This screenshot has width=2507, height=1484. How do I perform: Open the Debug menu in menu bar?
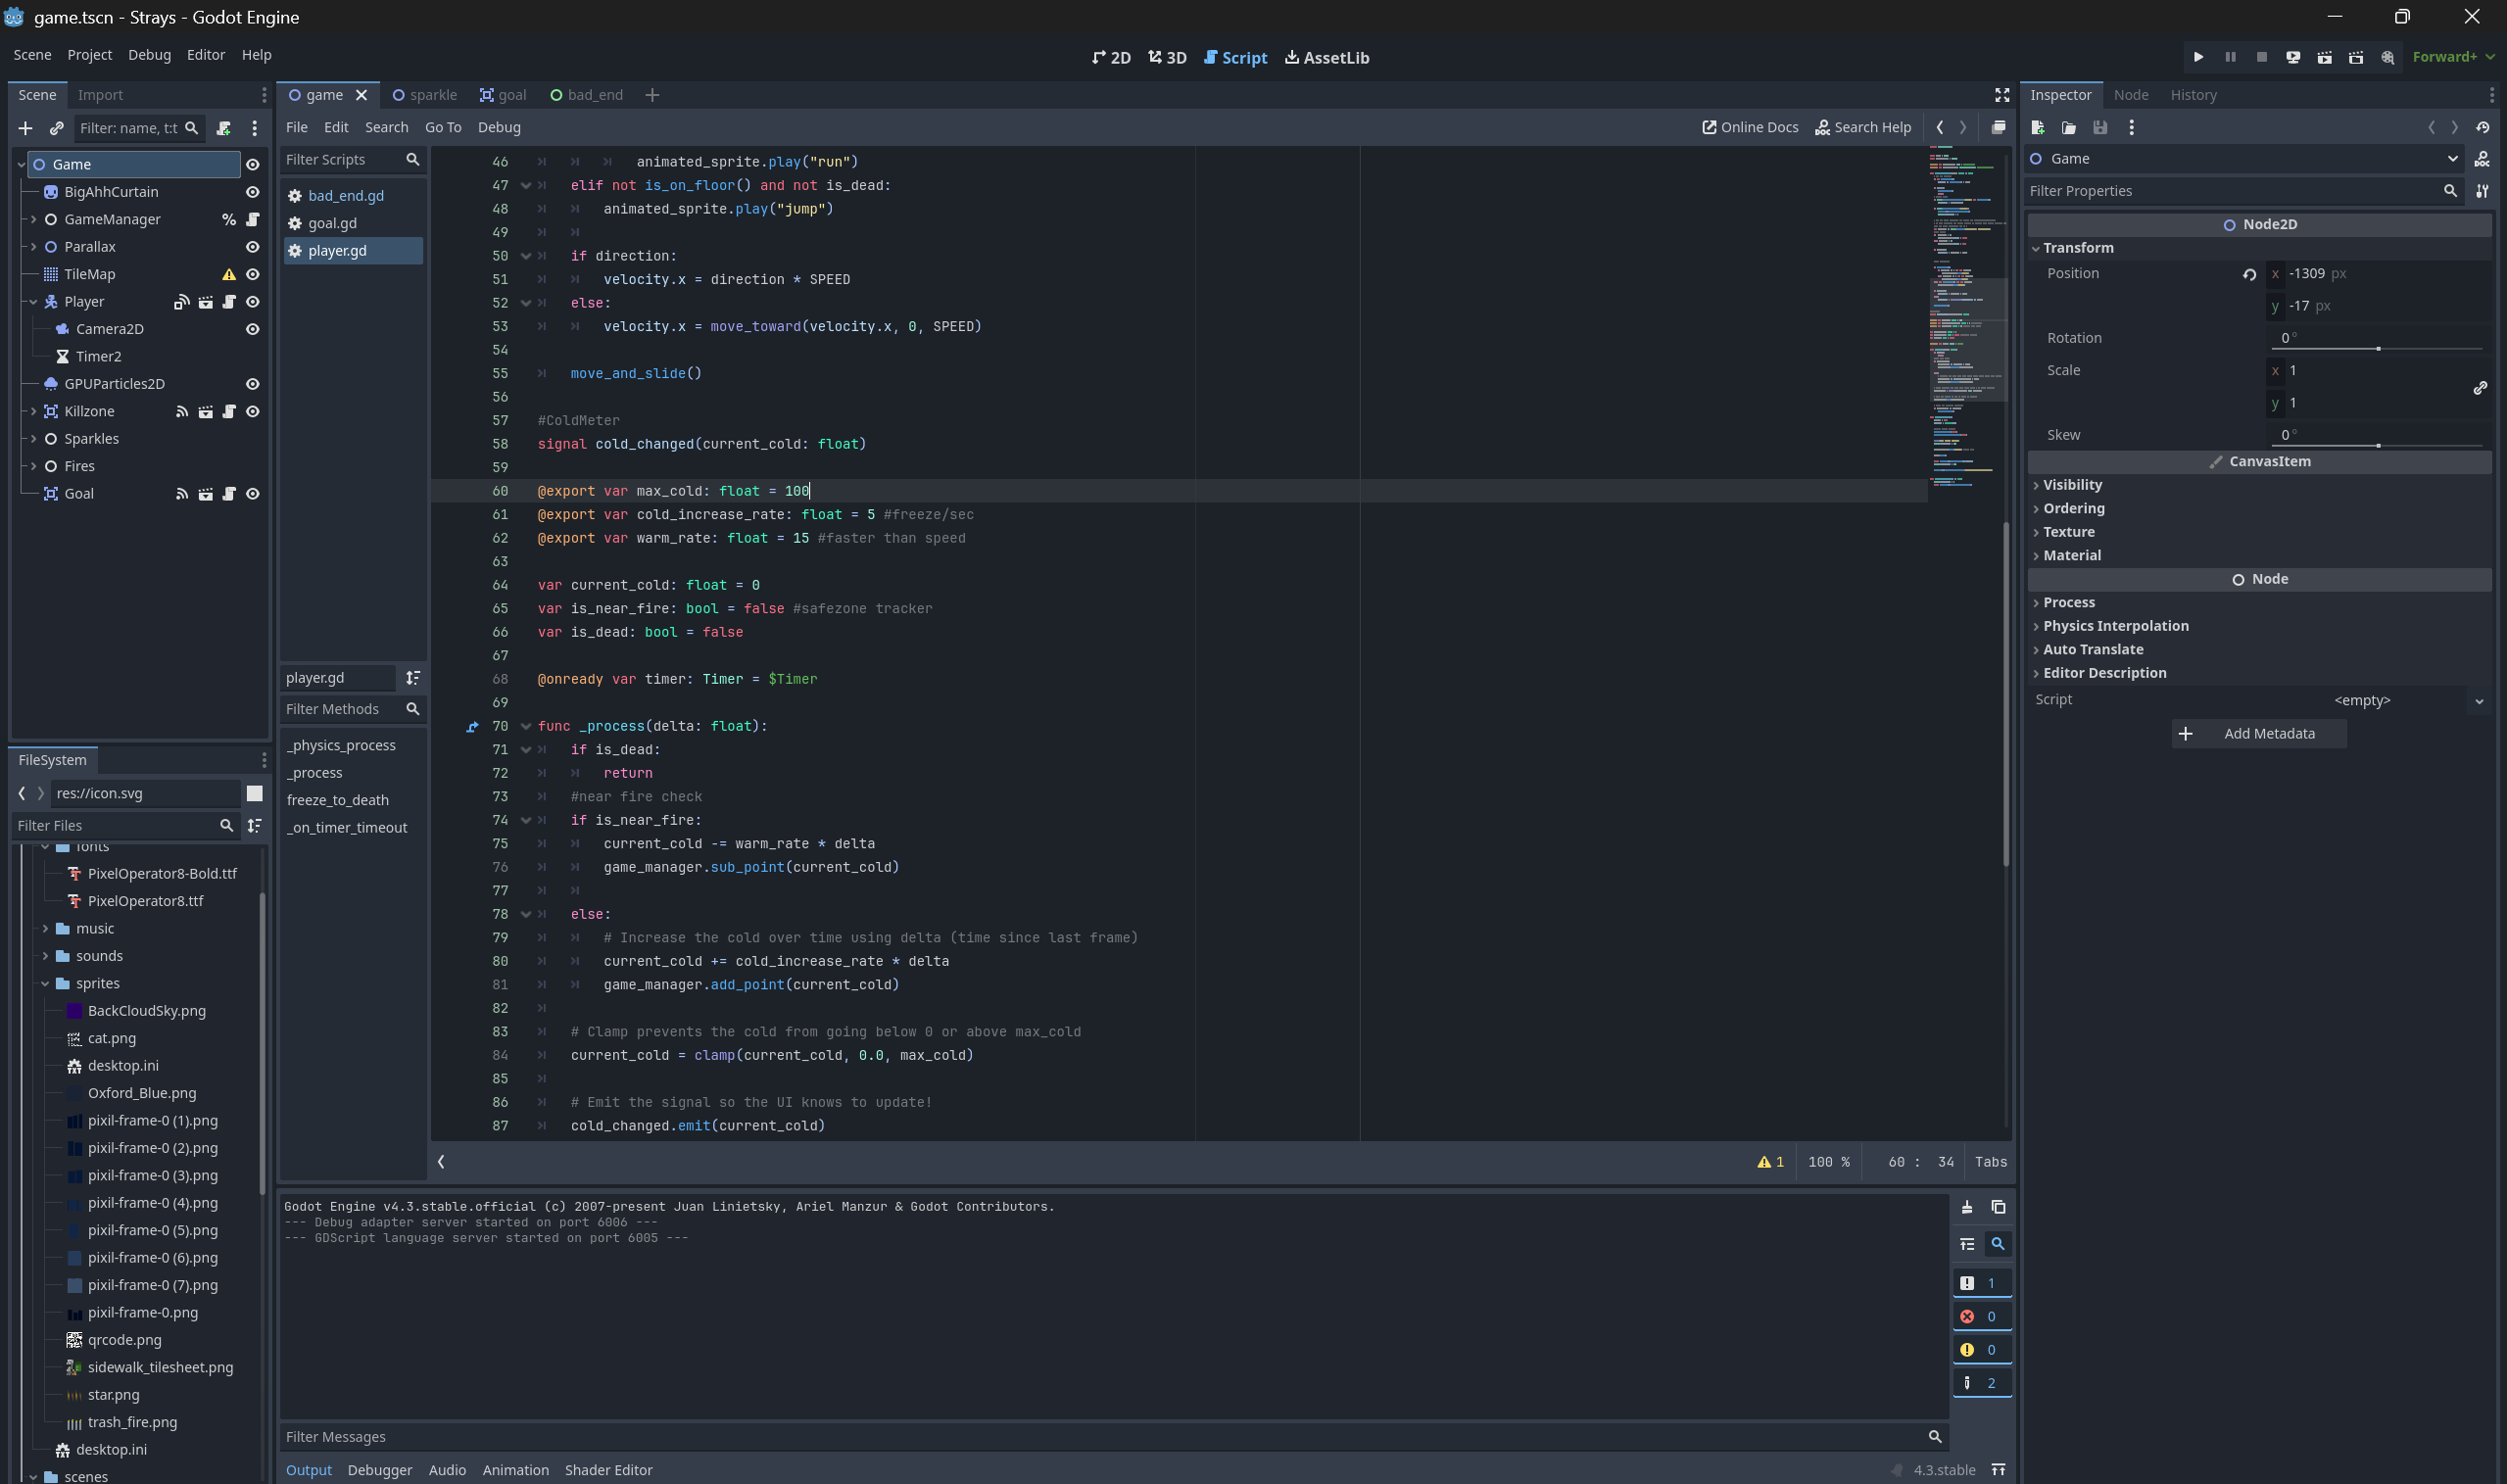[149, 55]
